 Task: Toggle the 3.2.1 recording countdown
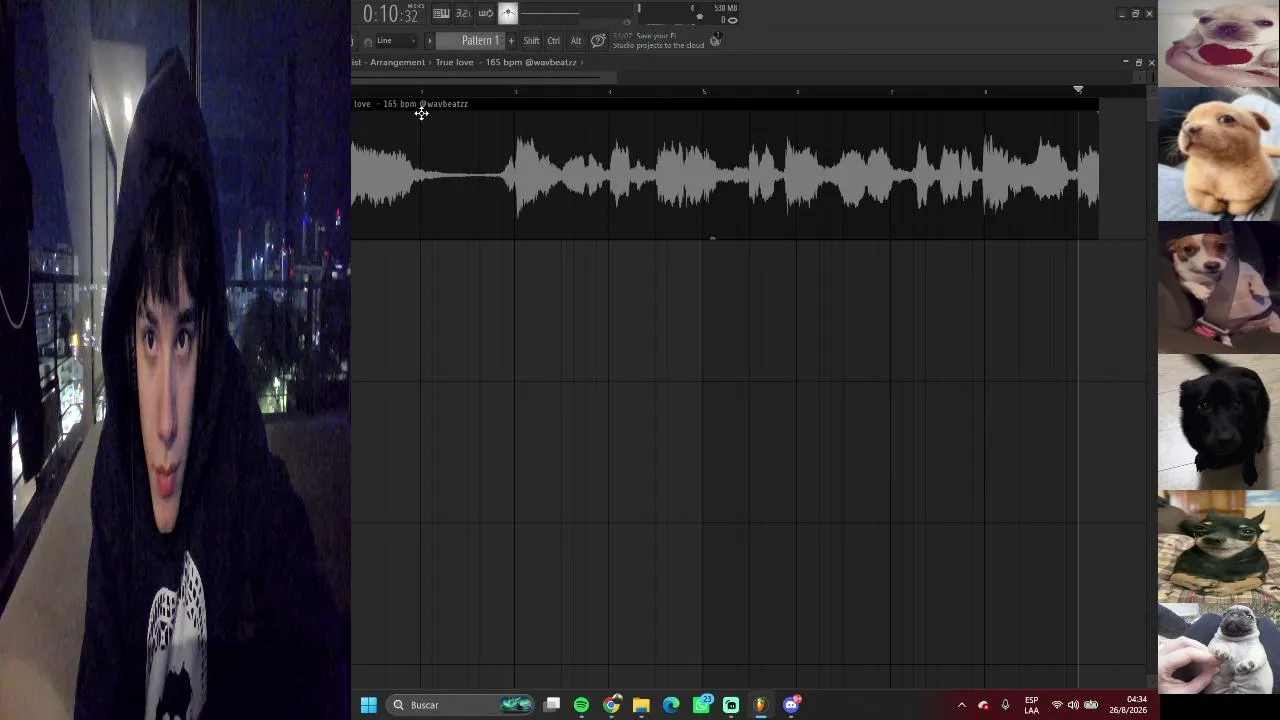pos(463,13)
